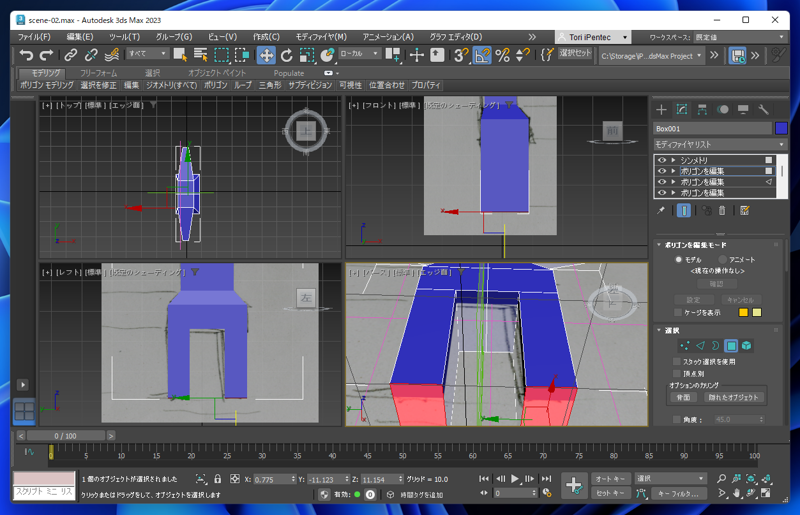
Task: Toggle the 3D Snaps tool
Action: coord(461,55)
